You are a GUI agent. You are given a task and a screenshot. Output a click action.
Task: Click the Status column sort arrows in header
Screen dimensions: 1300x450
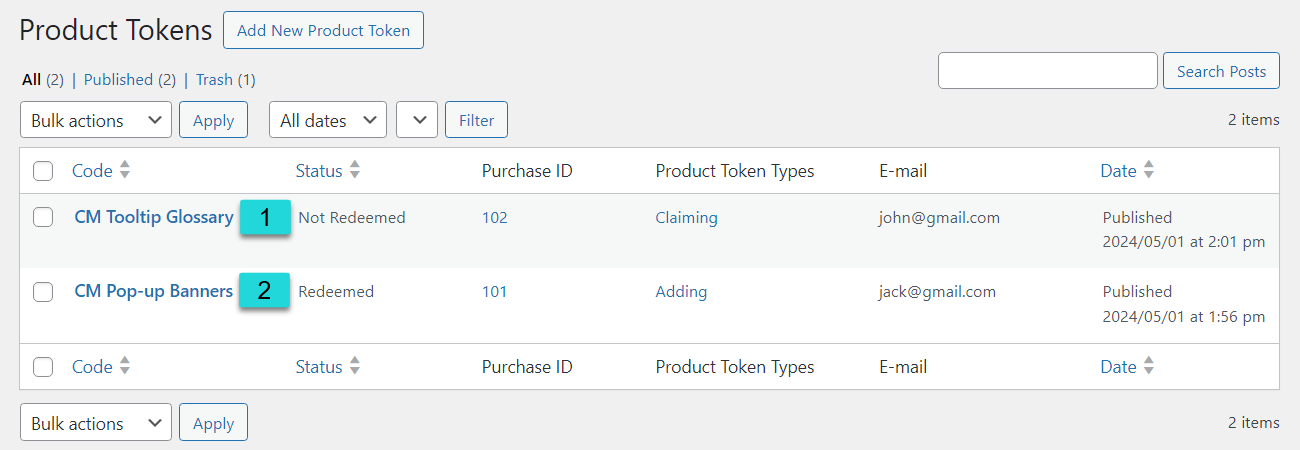(x=355, y=171)
